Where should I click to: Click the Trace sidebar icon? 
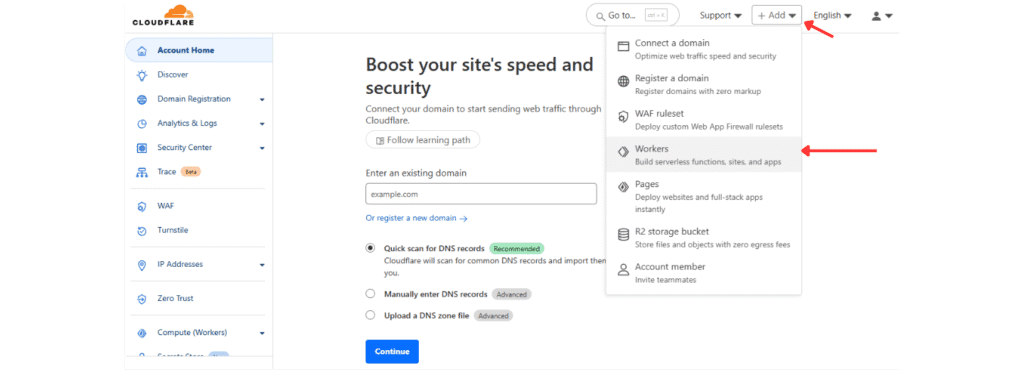point(142,172)
